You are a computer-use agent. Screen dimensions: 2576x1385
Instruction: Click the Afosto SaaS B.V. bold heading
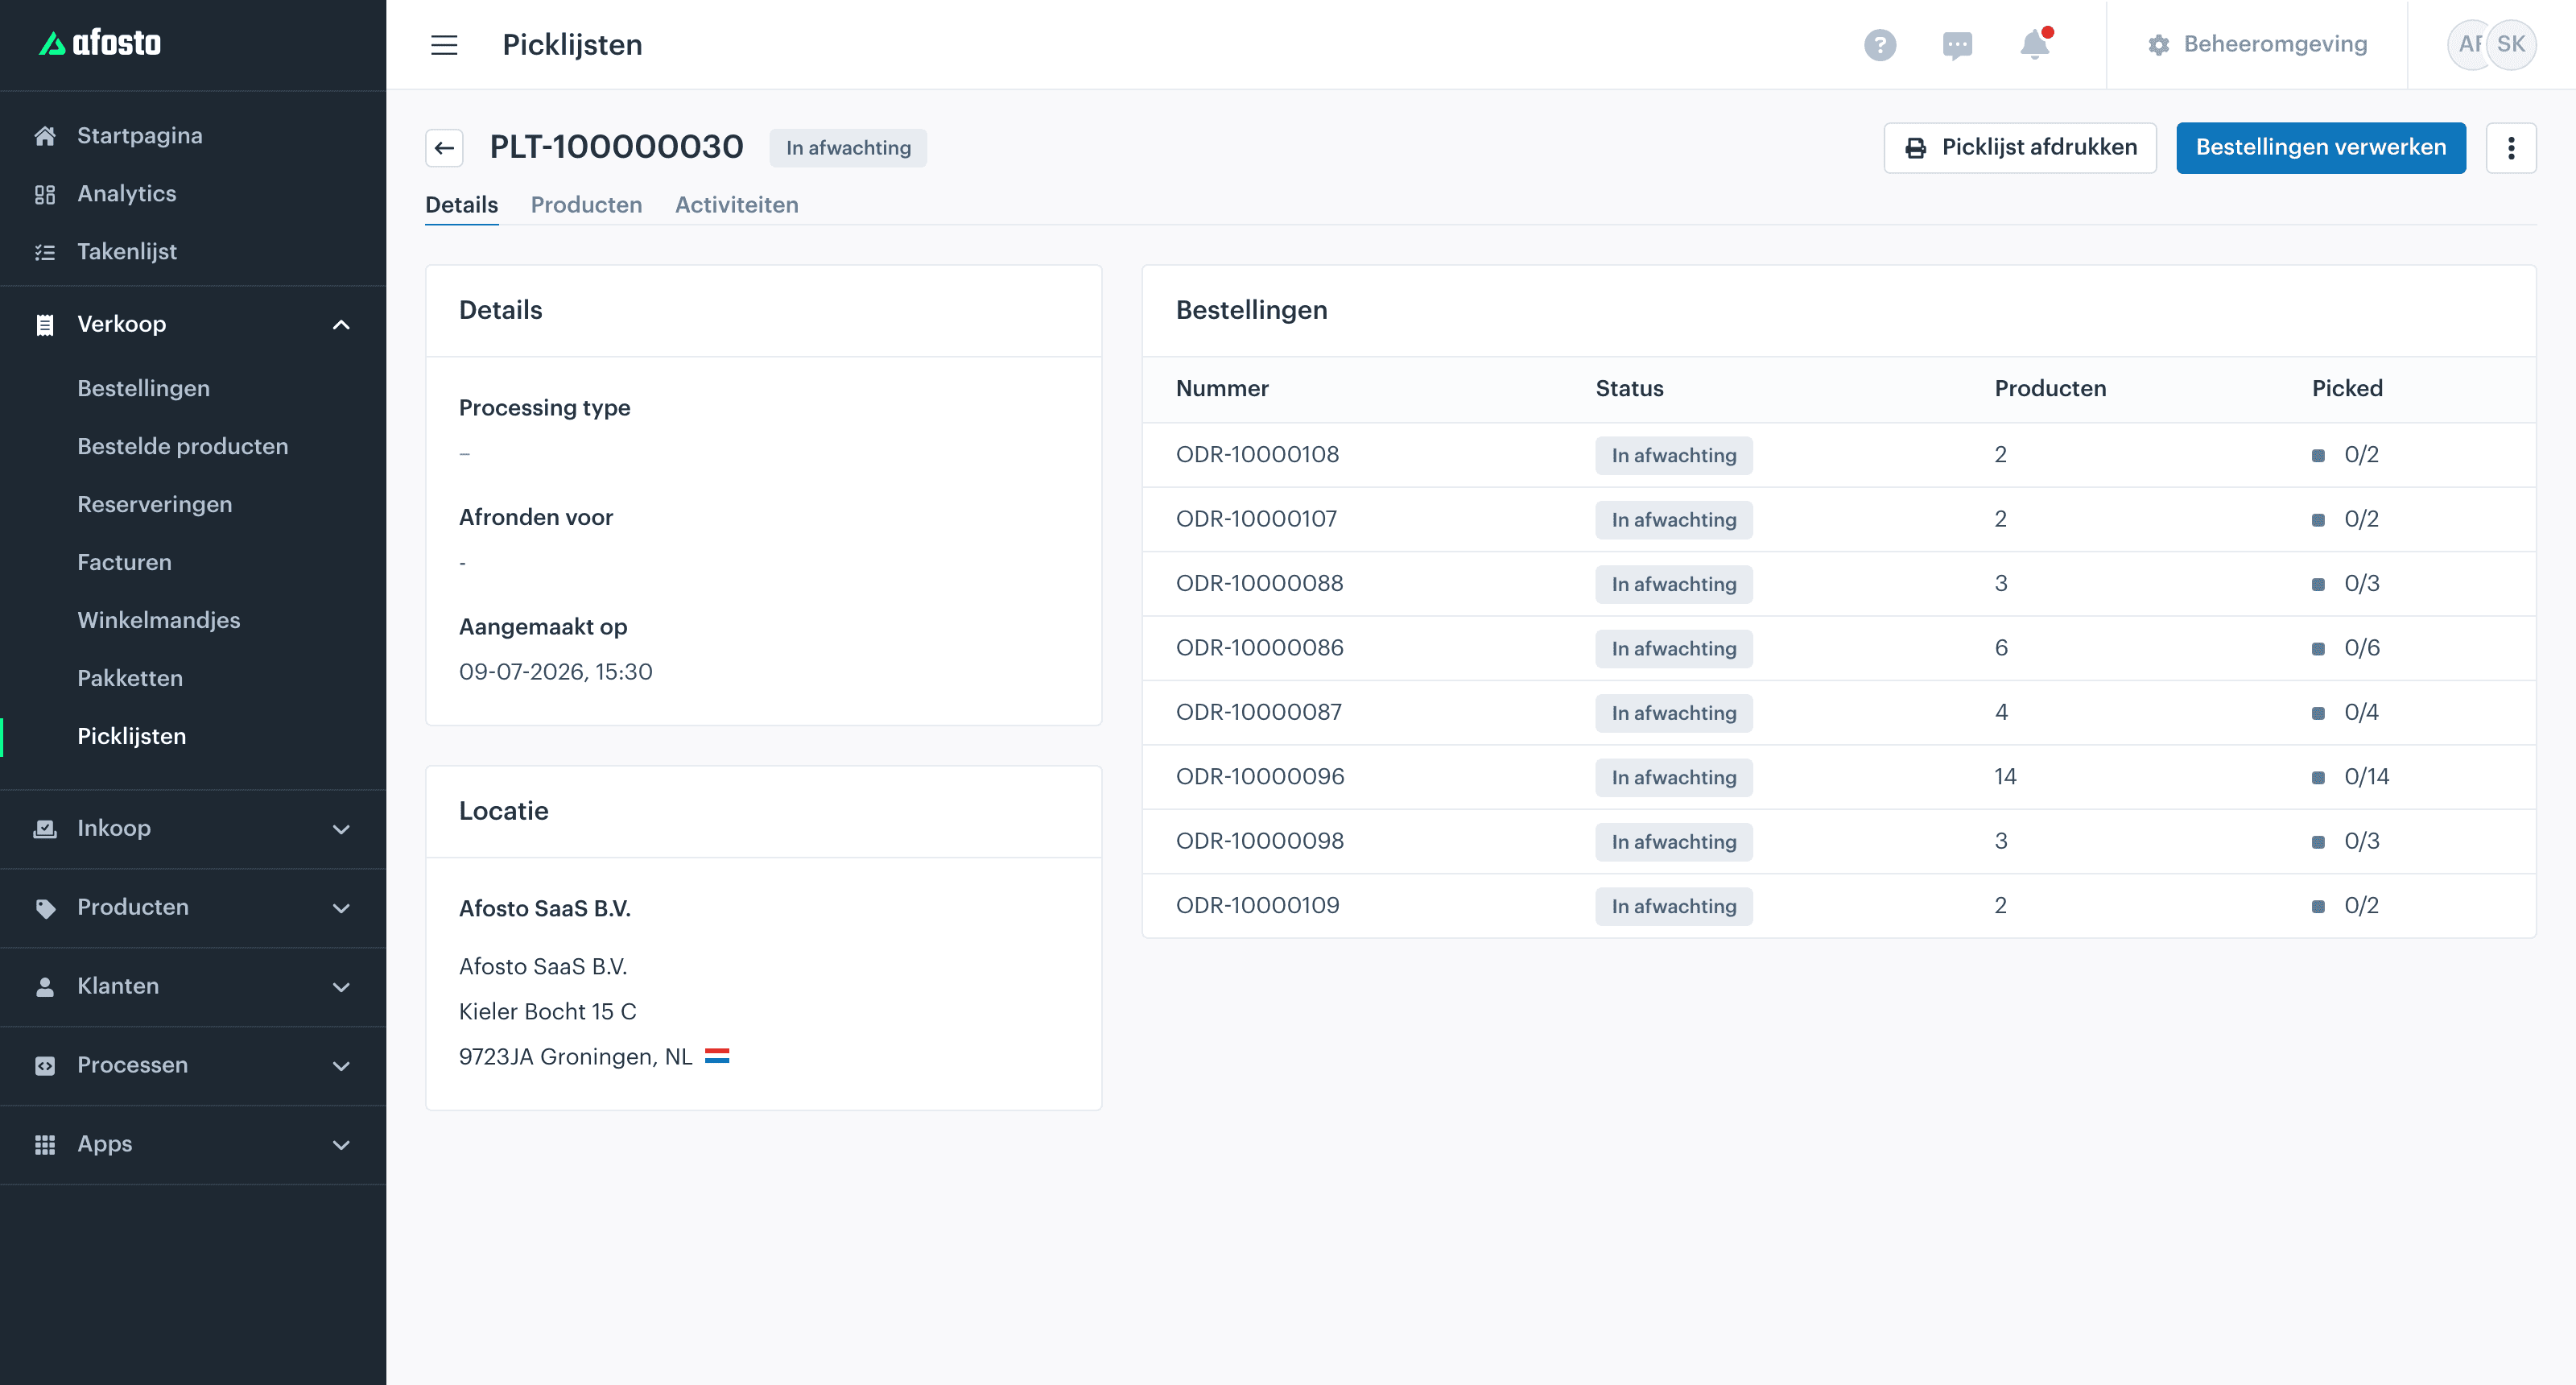pyautogui.click(x=544, y=909)
